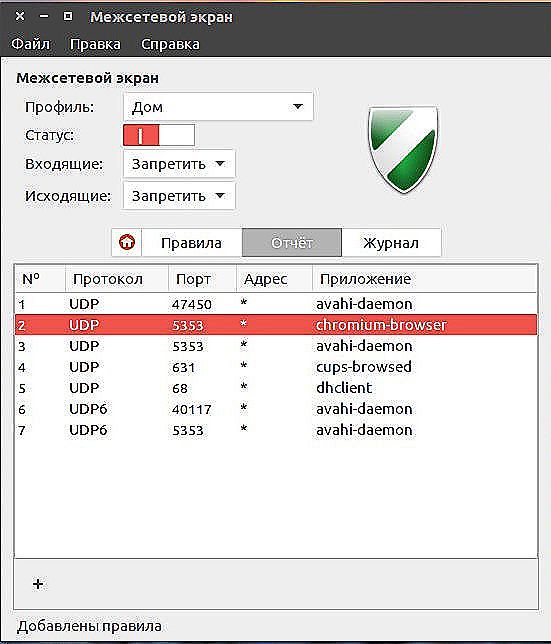Viewport: 551px width, 644px height.
Task: Open the Правка menu
Action: (95, 44)
